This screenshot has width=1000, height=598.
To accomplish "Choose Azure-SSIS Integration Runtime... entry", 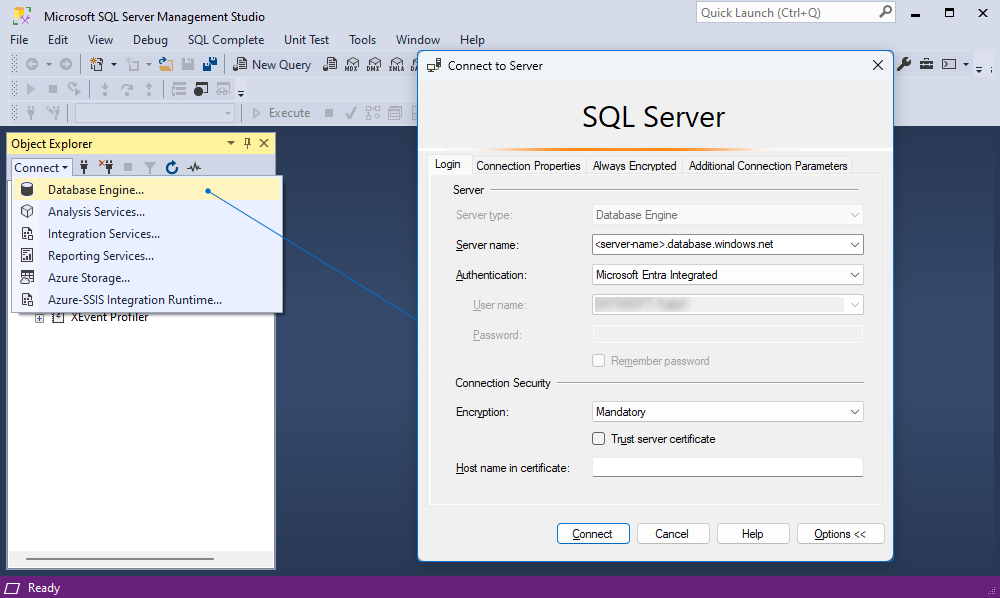I will tap(147, 300).
